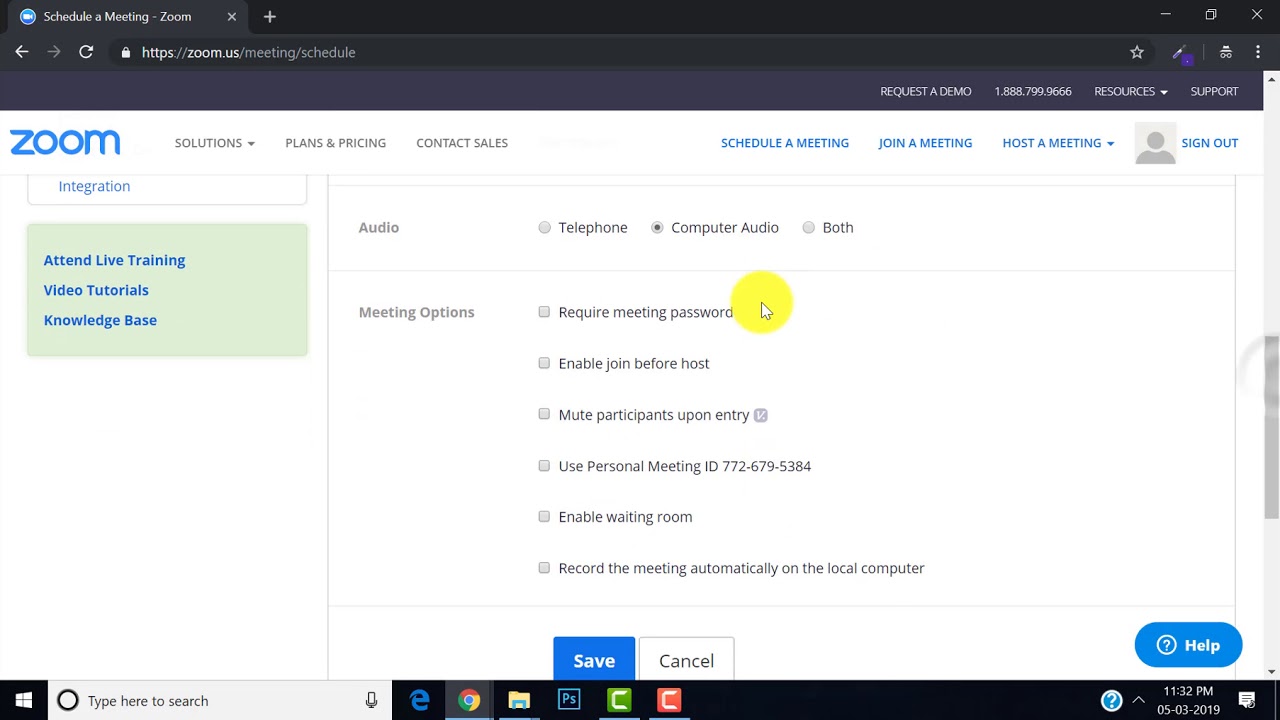Select the Telephone audio option
The image size is (1280, 720).
point(544,227)
